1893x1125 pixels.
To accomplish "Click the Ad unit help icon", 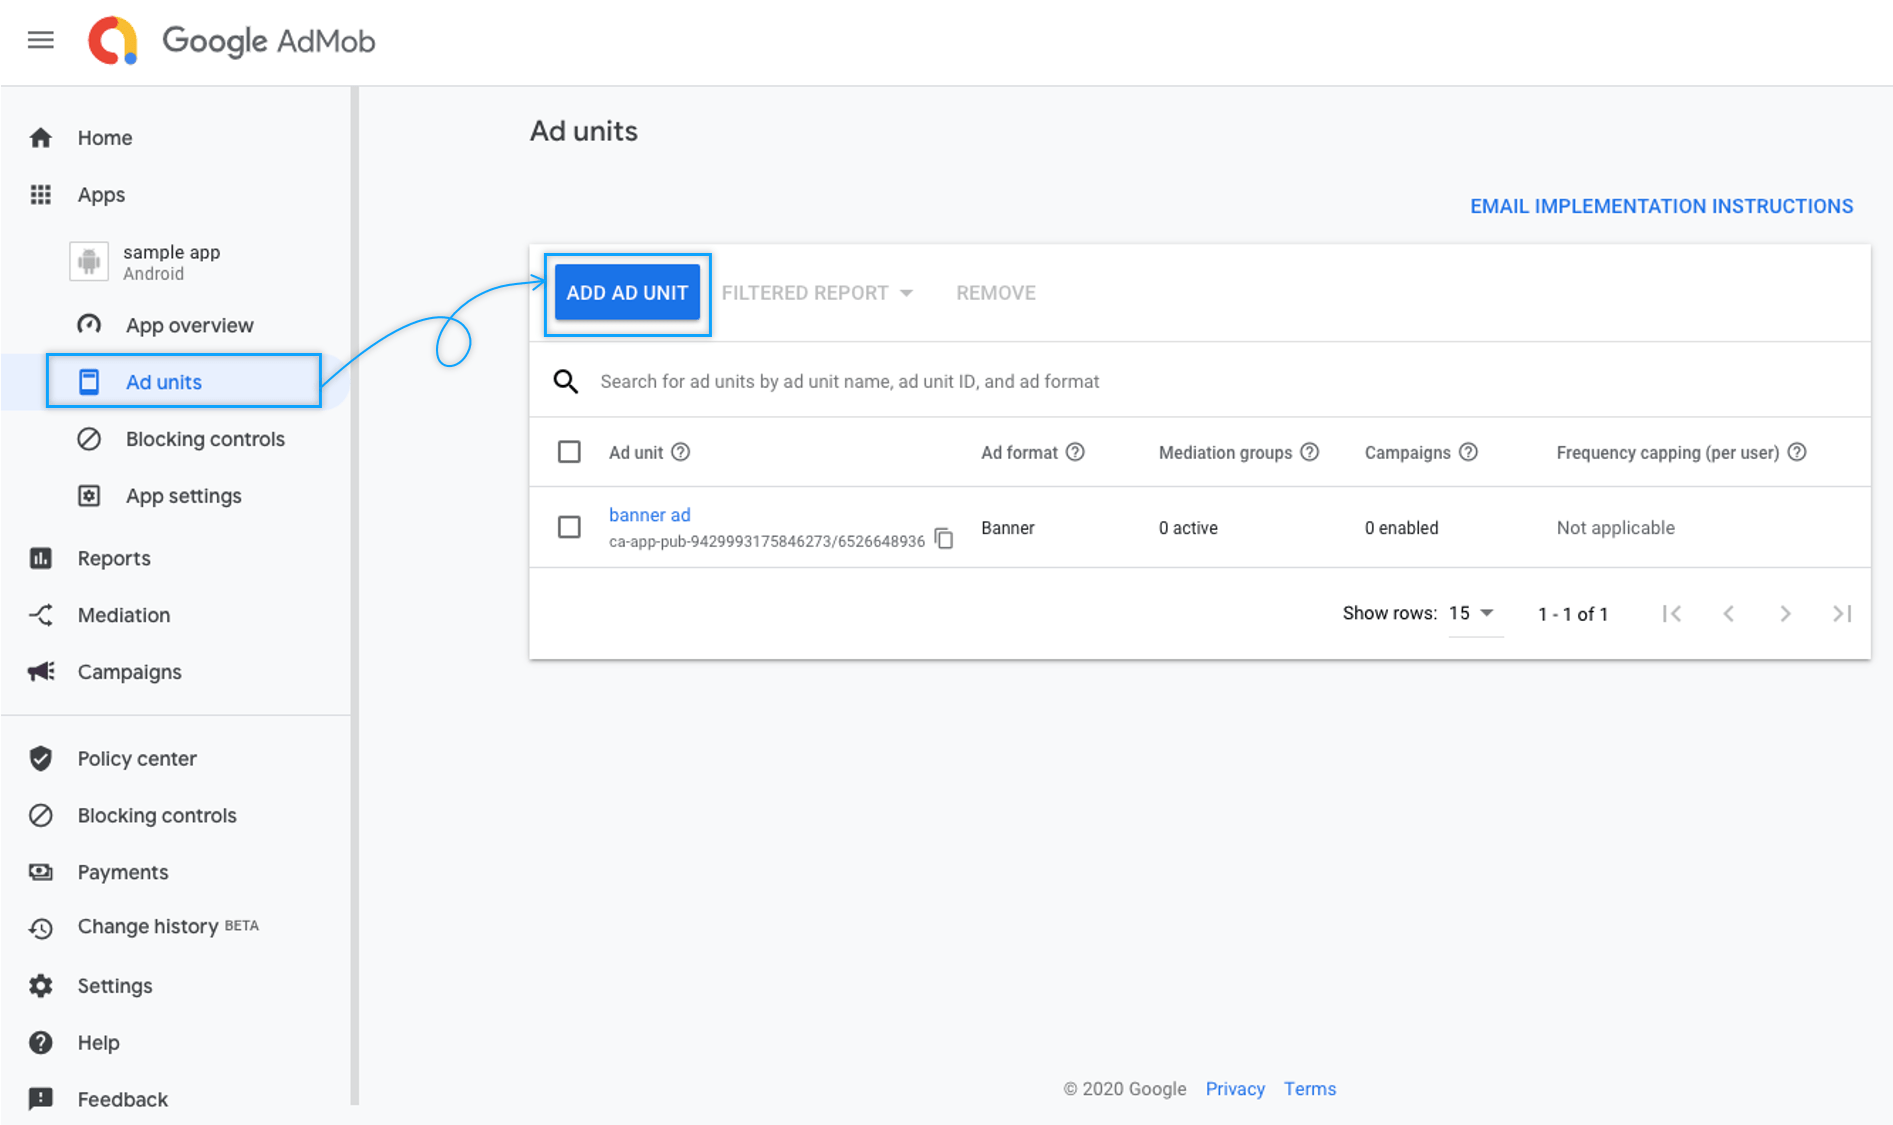I will (x=681, y=452).
